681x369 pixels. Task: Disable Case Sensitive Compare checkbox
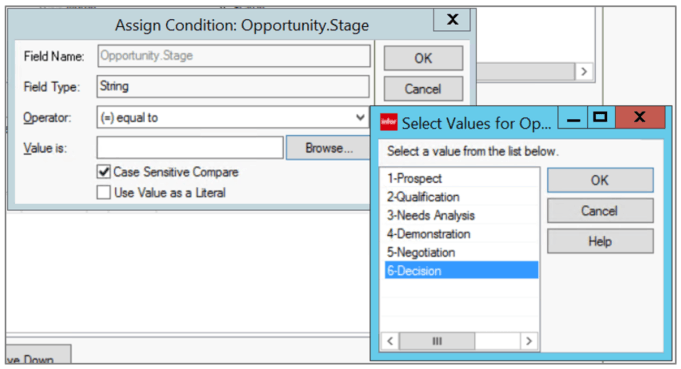point(103,172)
